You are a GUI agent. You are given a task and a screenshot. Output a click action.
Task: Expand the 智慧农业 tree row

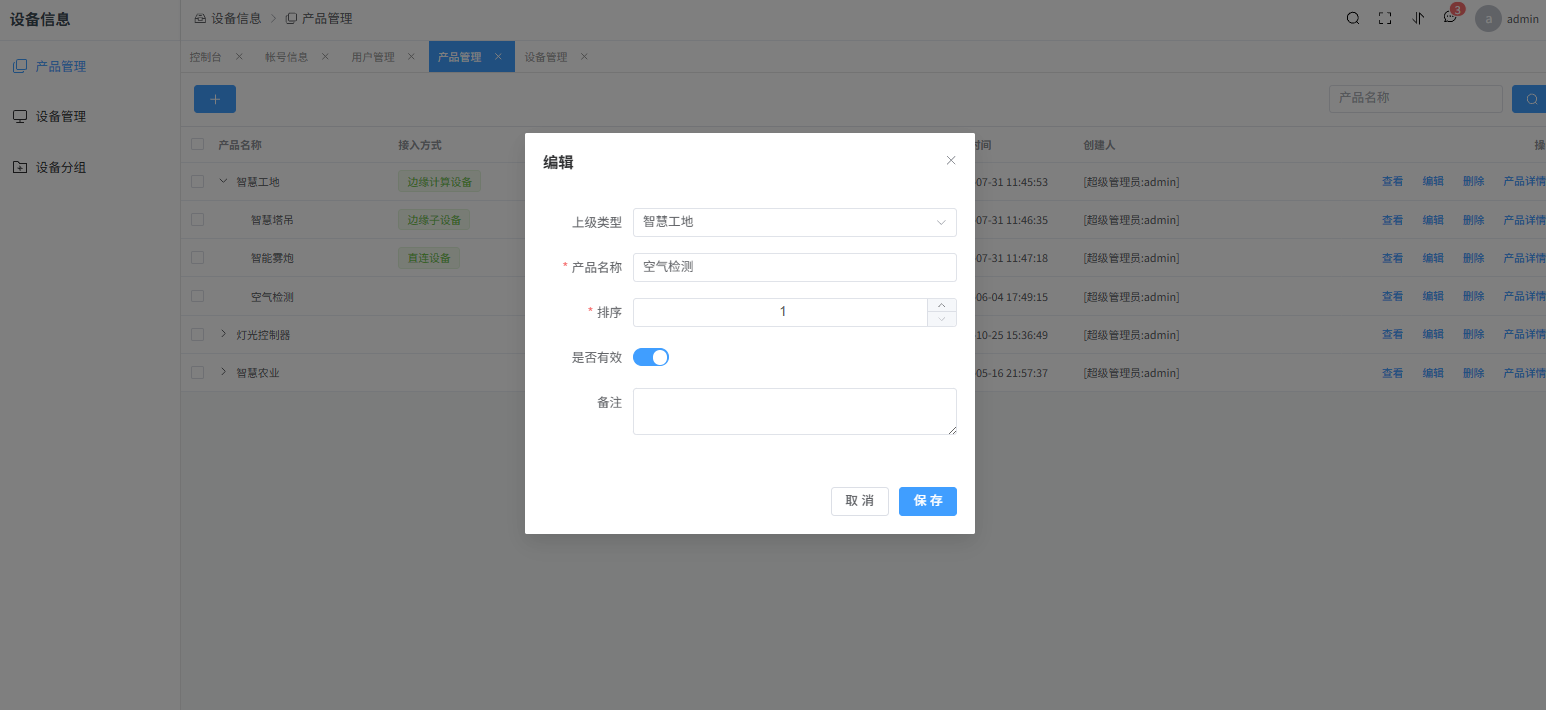tap(223, 372)
